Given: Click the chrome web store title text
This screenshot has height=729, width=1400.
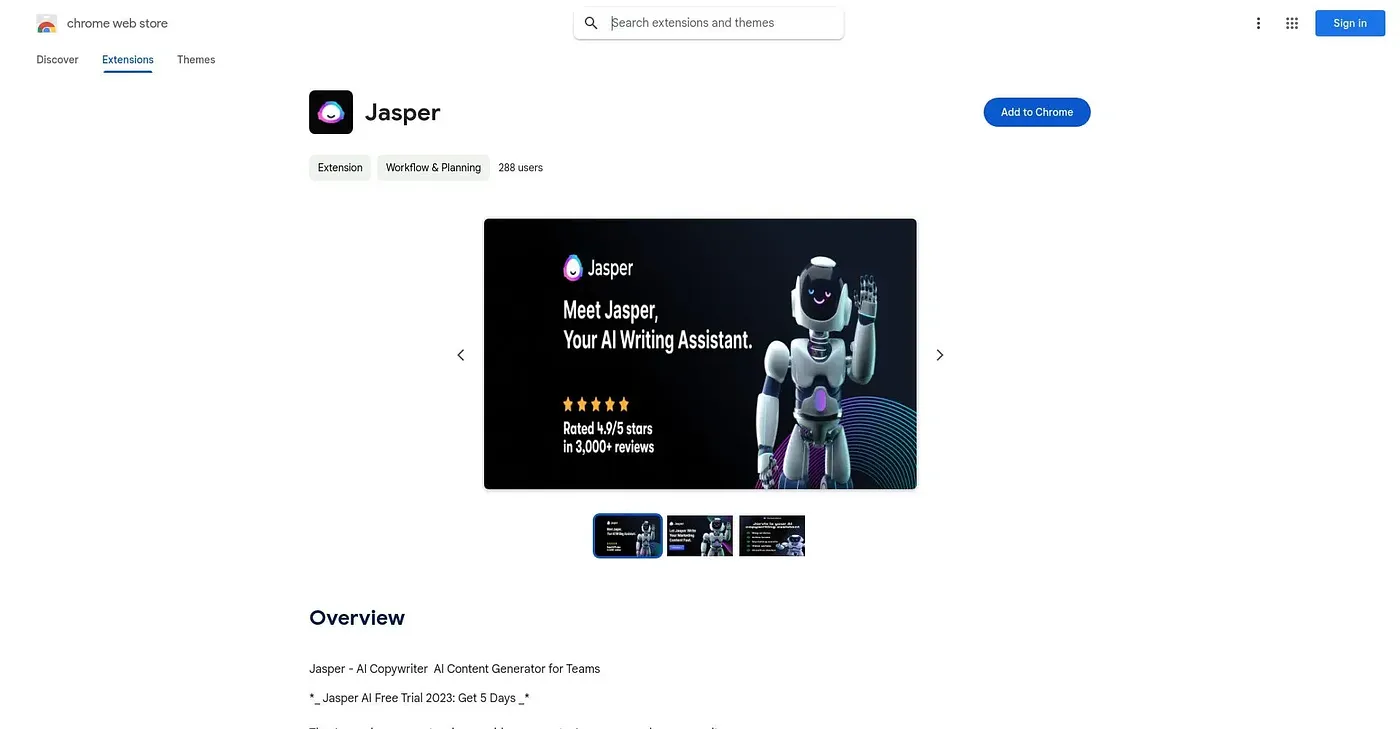Looking at the screenshot, I should pos(117,23).
